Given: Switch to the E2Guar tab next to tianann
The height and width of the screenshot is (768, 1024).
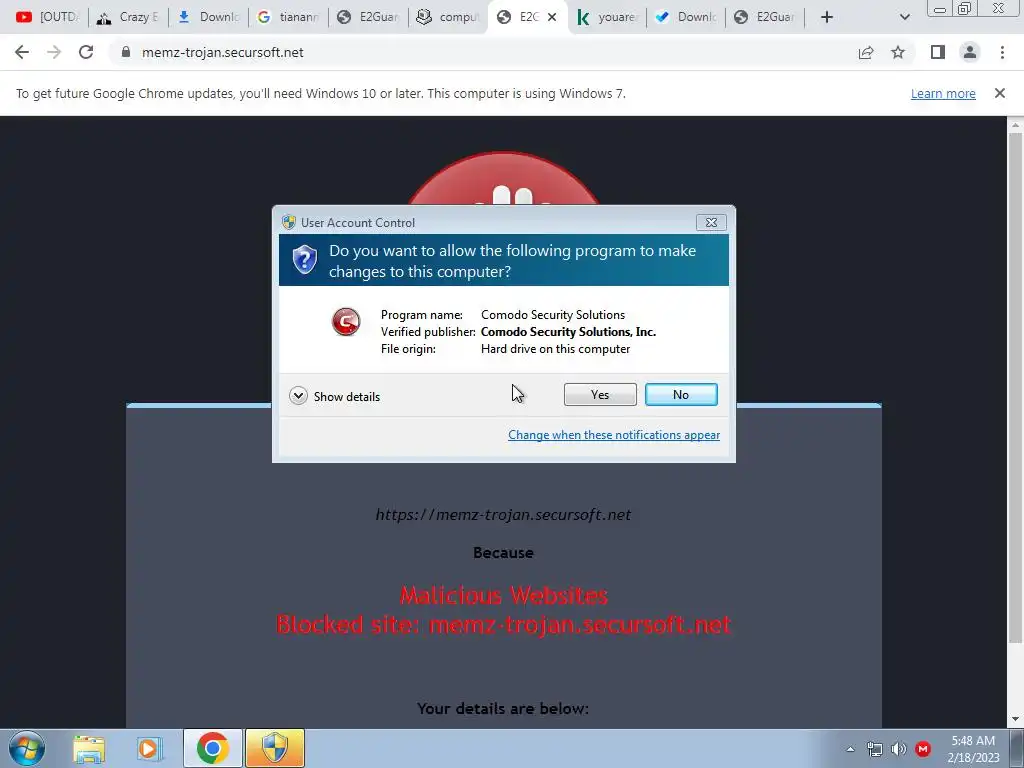Looking at the screenshot, I should pyautogui.click(x=369, y=17).
